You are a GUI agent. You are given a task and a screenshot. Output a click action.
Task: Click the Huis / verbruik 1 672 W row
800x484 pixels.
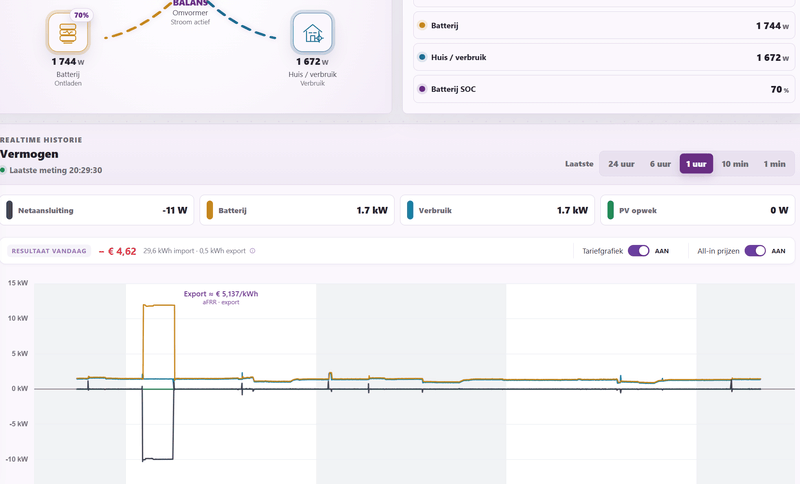(604, 57)
